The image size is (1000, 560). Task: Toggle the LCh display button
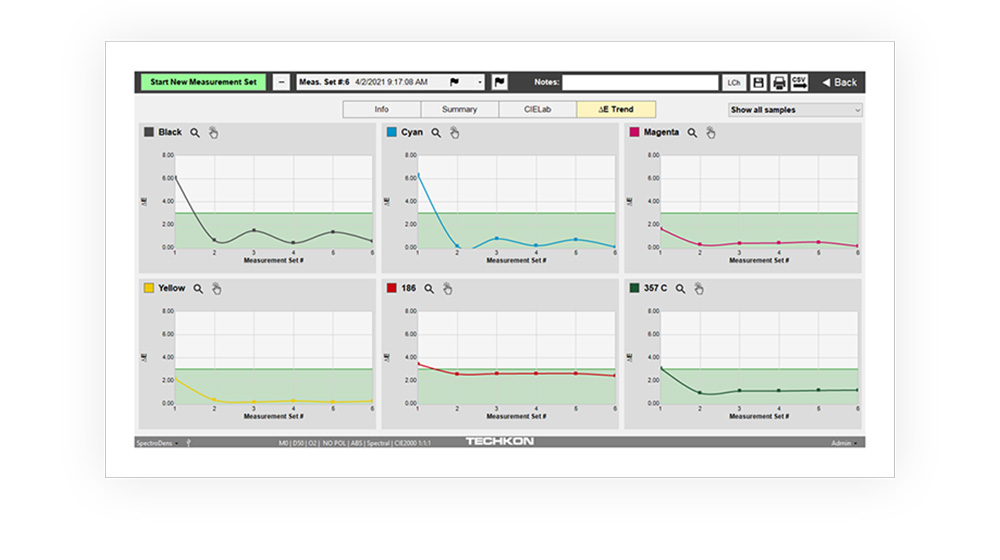tap(734, 82)
